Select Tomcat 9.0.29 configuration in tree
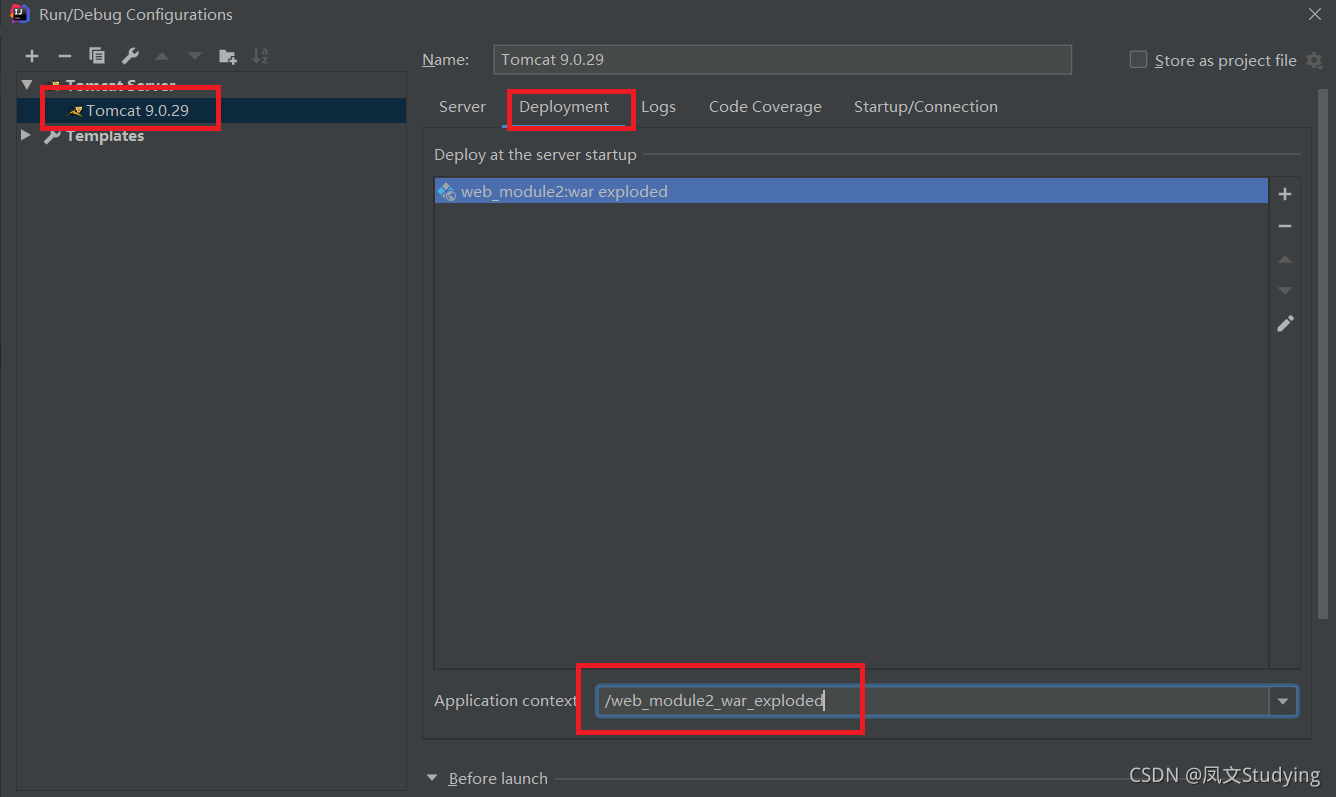The width and height of the screenshot is (1336, 797). pyautogui.click(x=211, y=110)
